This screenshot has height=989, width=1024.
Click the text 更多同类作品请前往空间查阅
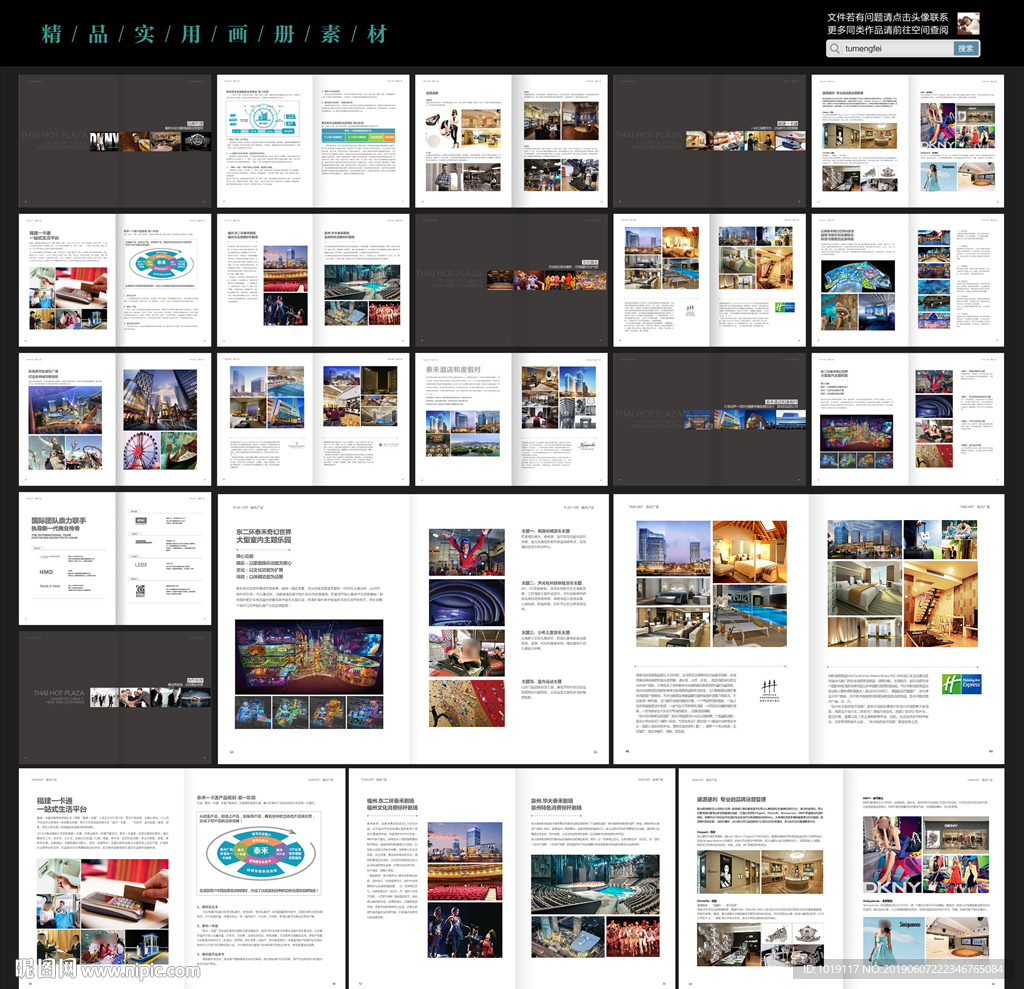coord(888,30)
